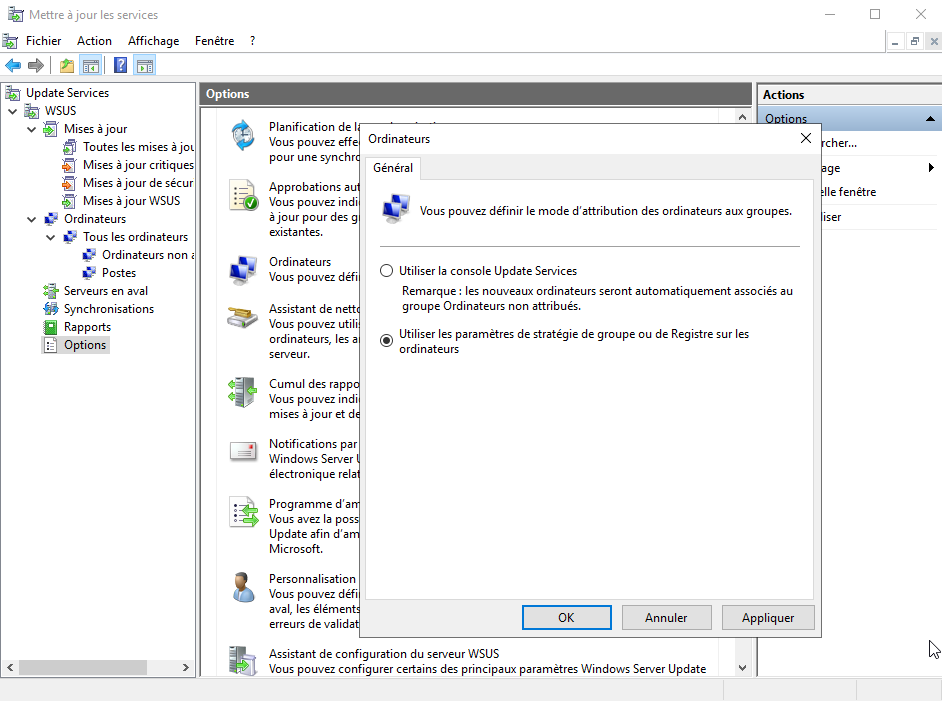This screenshot has width=942, height=701.
Task: Click the tree pane scroll-right arrow
Action: pyautogui.click(x=186, y=667)
